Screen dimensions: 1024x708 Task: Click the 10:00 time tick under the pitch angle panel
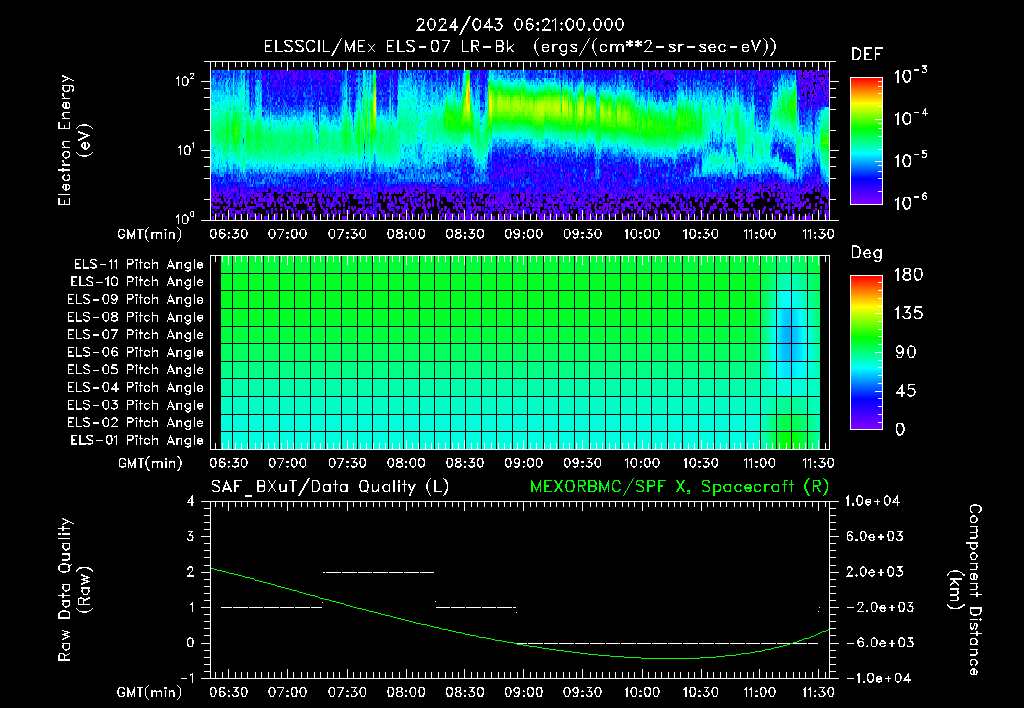pos(641,463)
